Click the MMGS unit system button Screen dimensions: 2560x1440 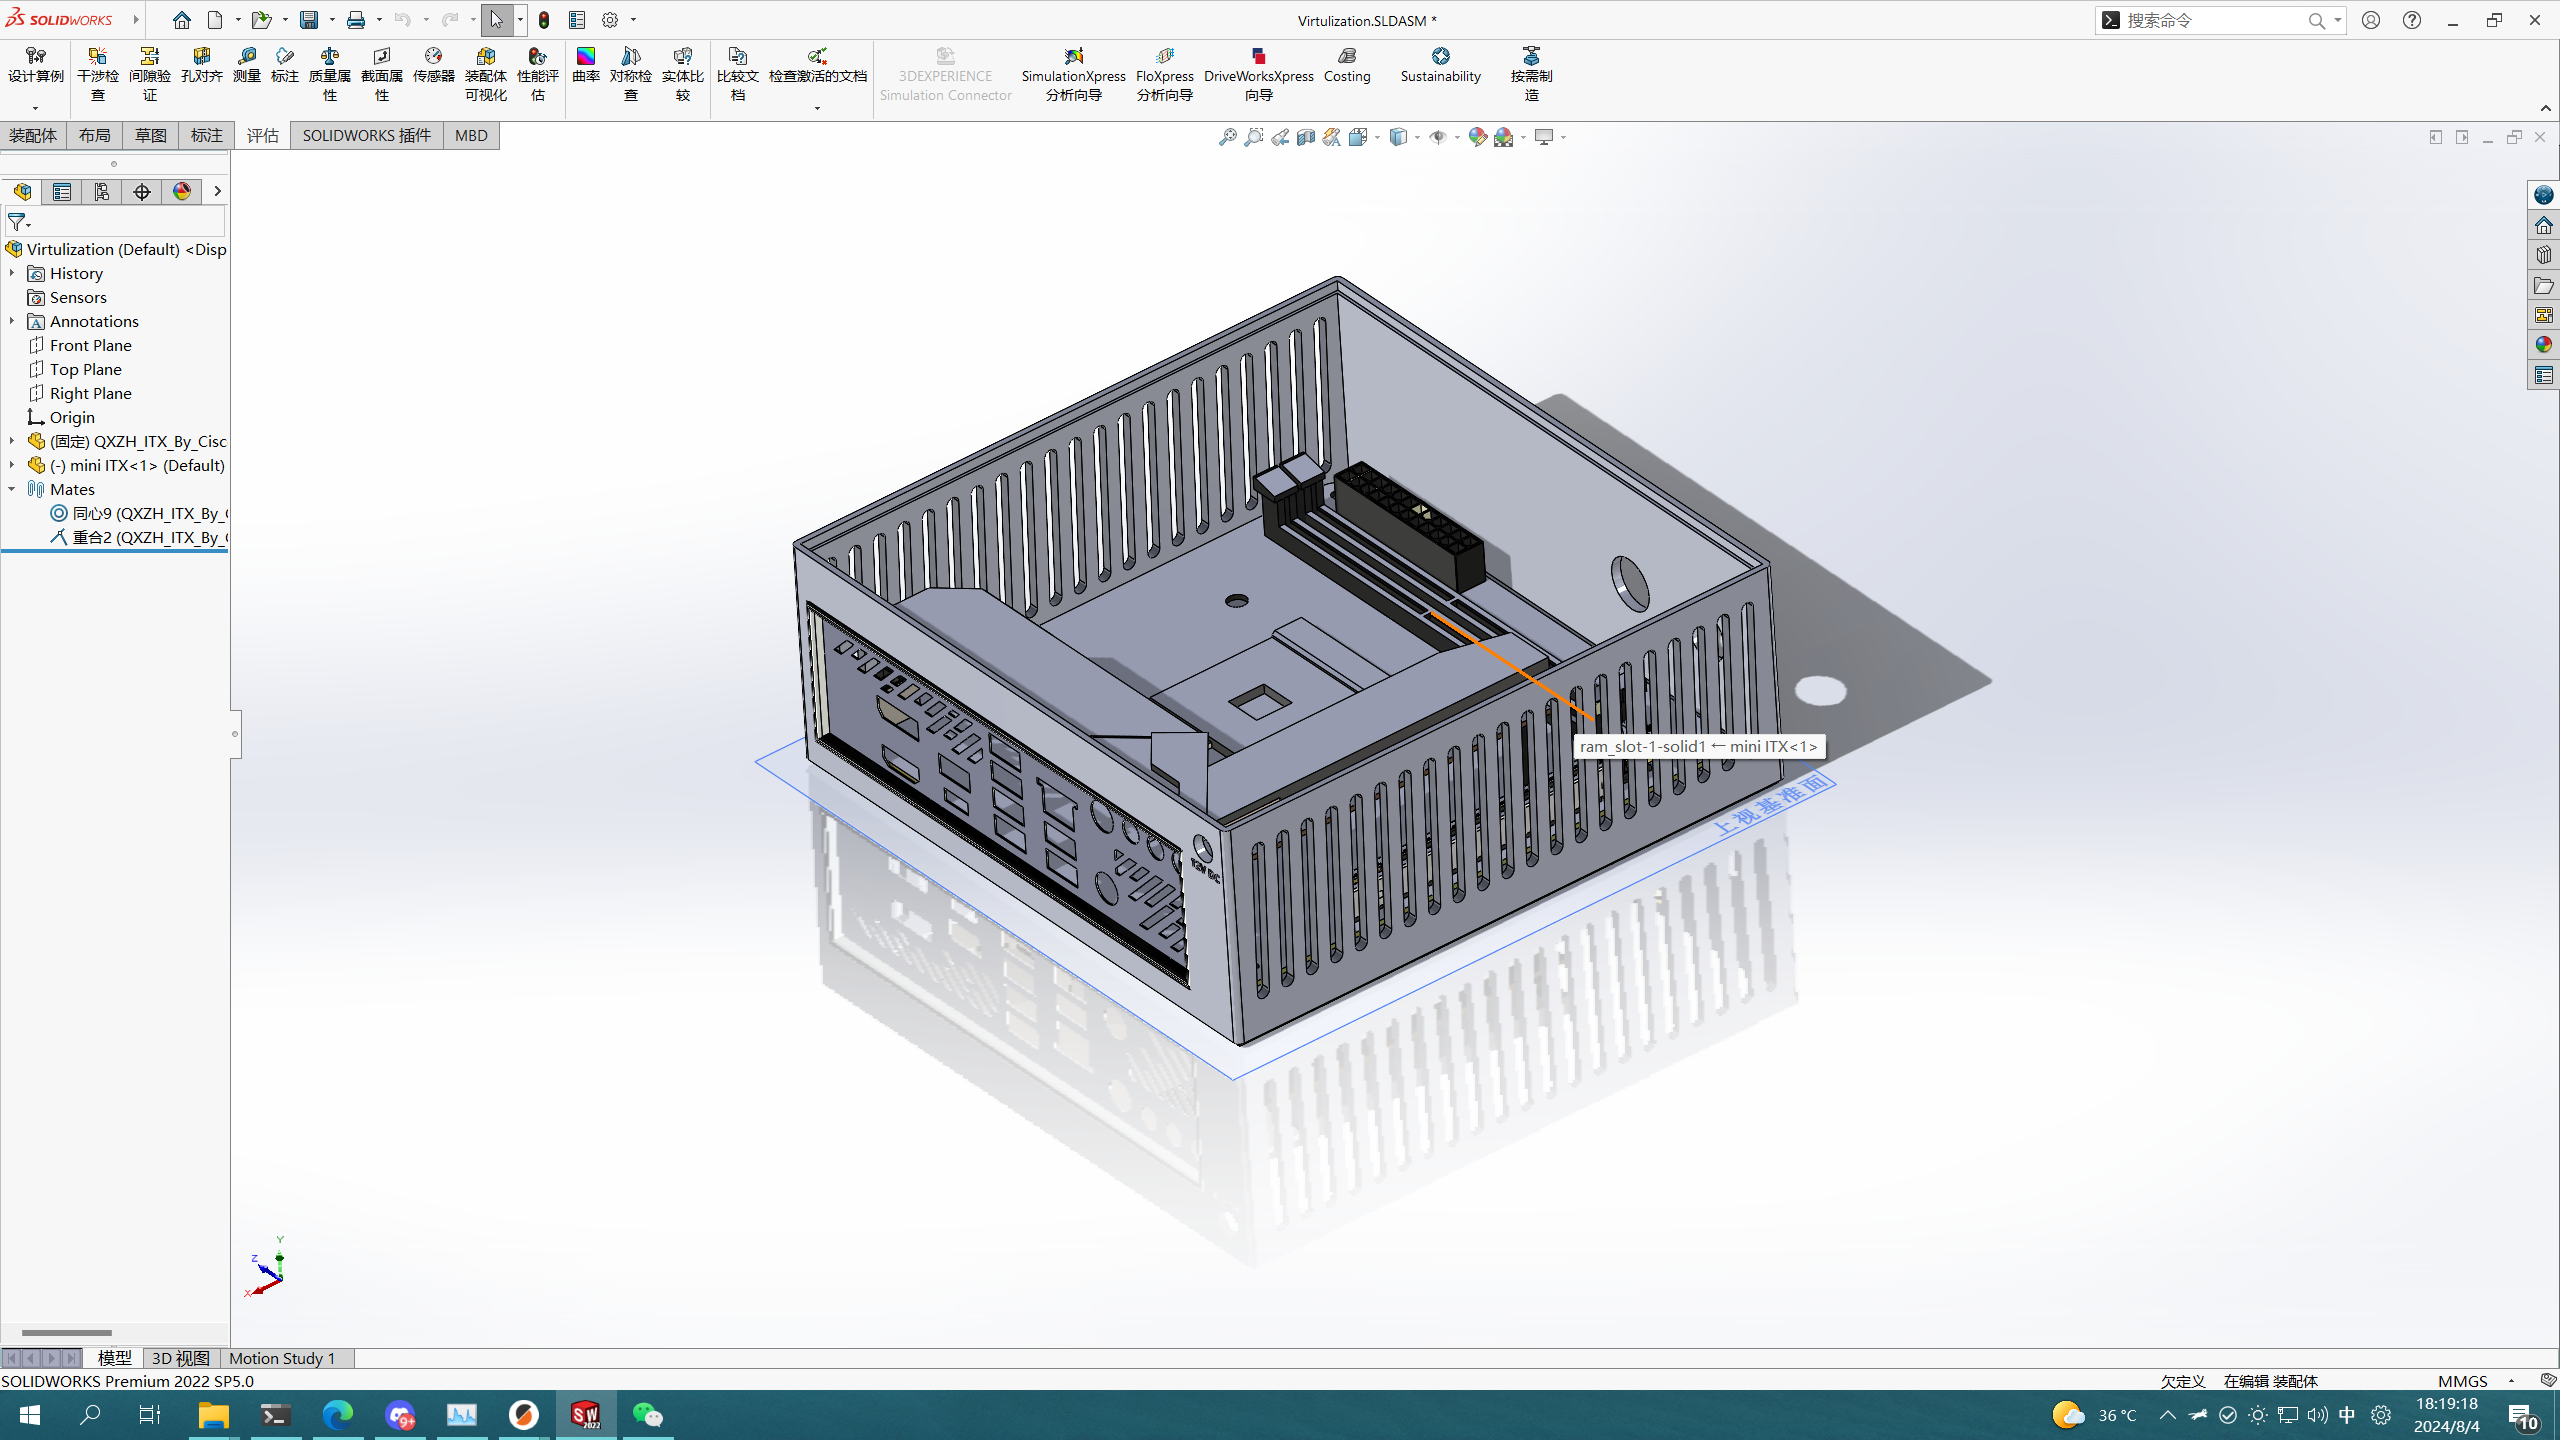tap(2462, 1381)
